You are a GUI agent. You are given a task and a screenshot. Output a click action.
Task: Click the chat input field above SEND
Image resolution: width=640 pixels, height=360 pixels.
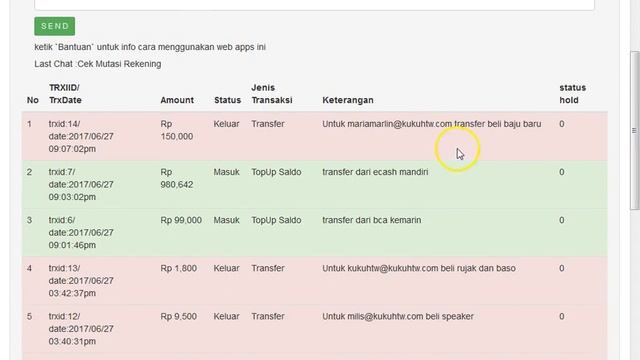[314, 4]
